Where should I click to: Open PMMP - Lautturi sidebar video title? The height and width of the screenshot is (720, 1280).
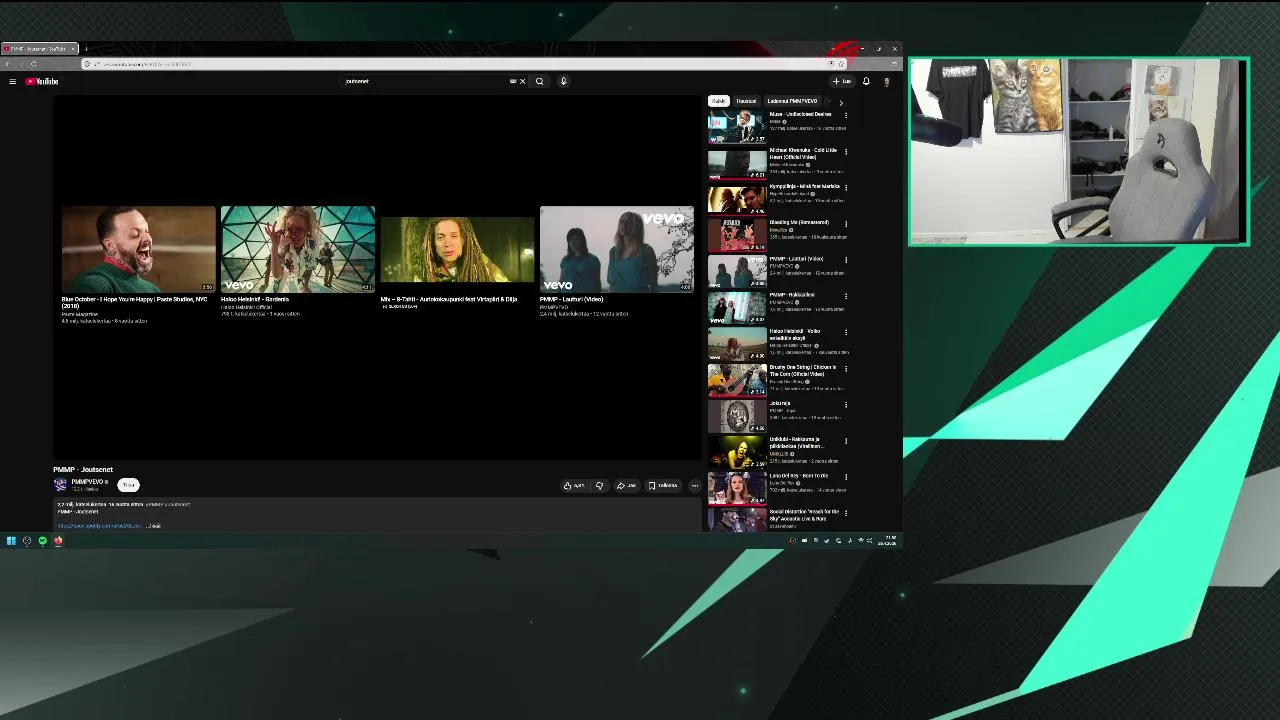(796, 258)
